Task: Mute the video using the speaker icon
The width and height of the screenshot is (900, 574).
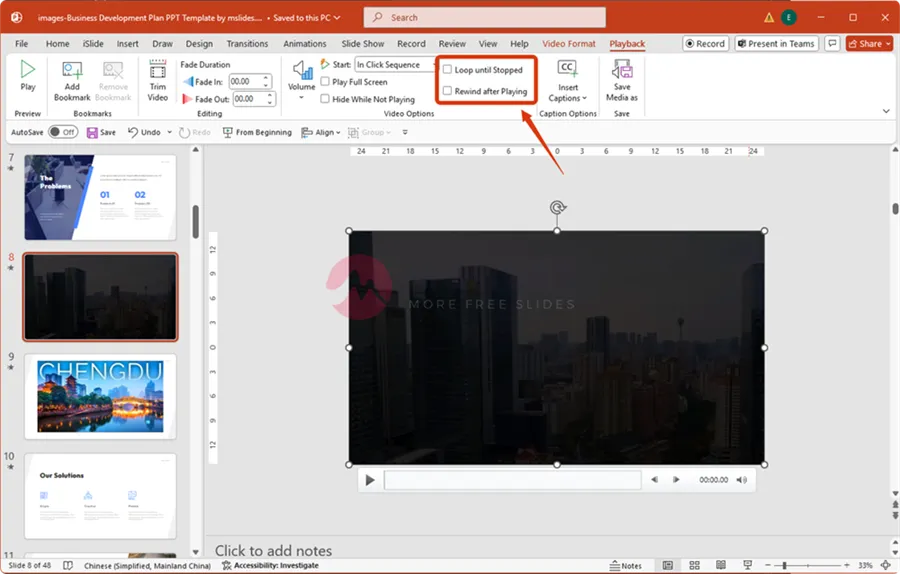Action: click(x=741, y=480)
